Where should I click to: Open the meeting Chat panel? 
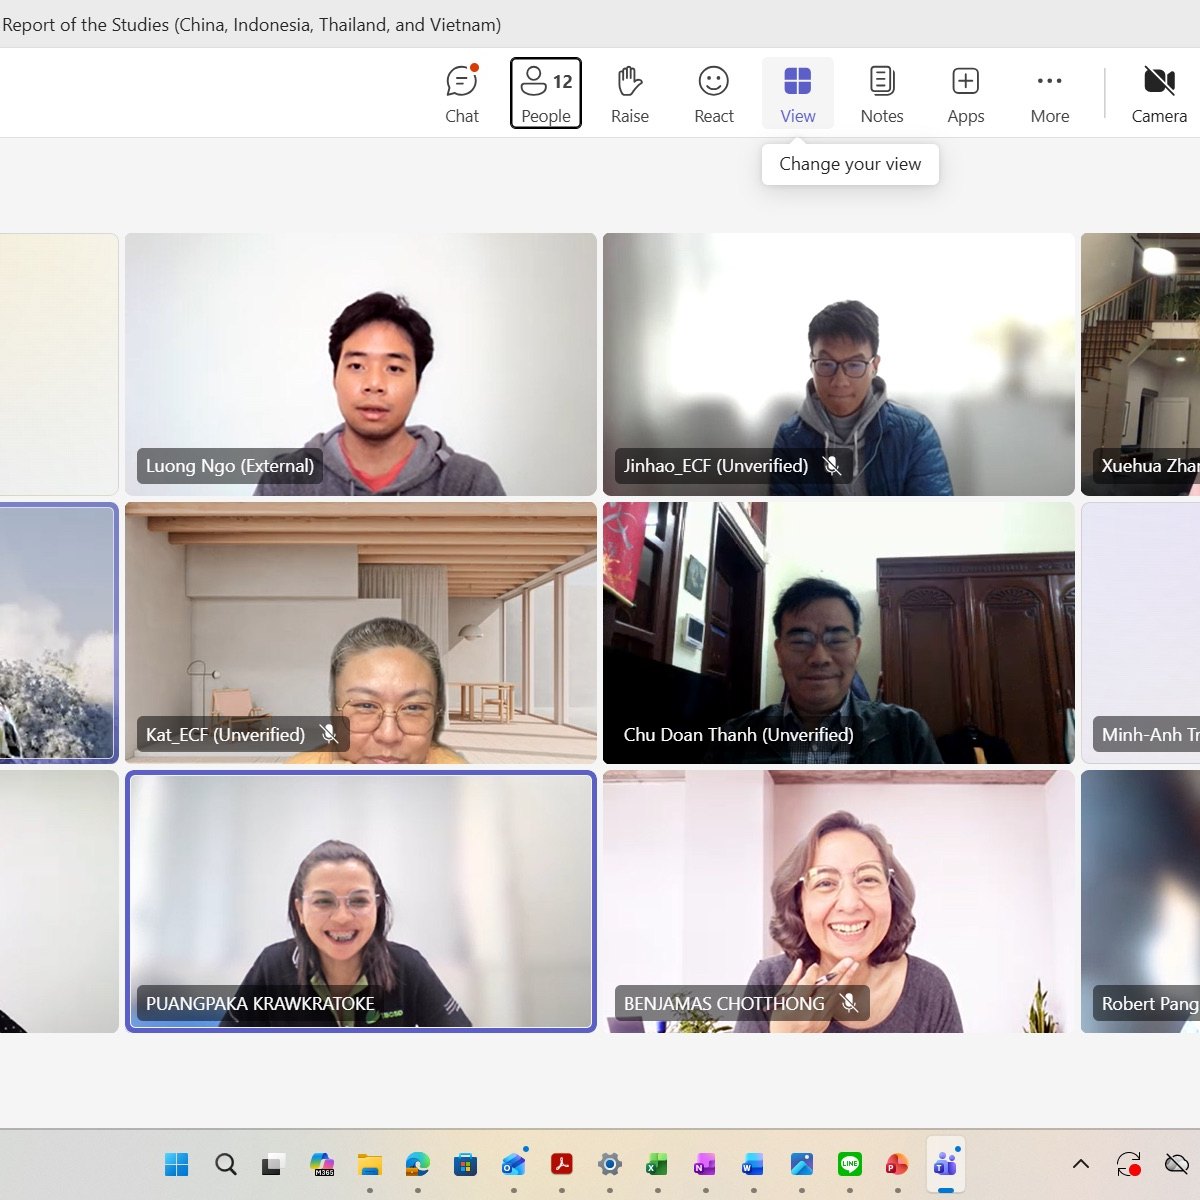[462, 94]
